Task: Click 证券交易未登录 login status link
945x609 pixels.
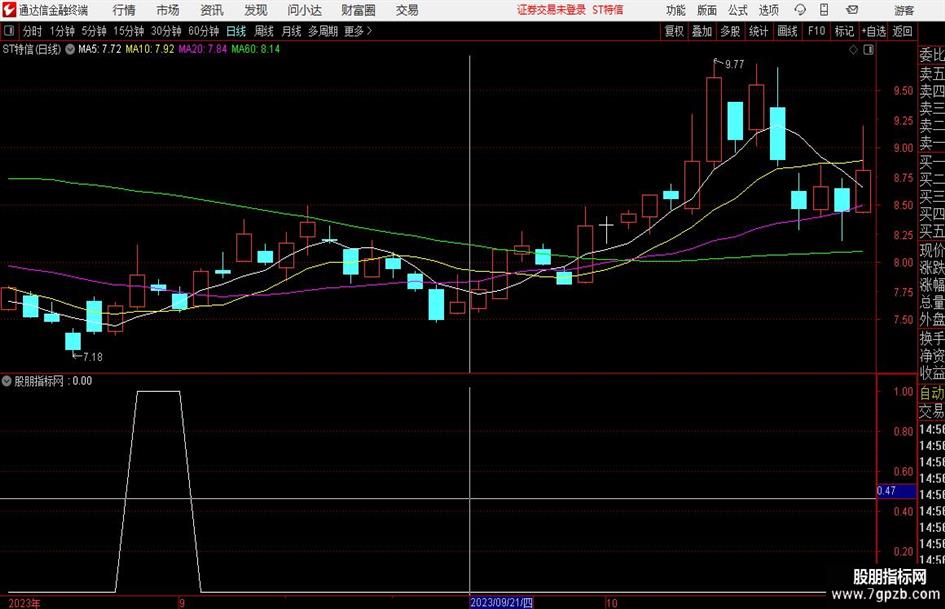Action: coord(551,10)
